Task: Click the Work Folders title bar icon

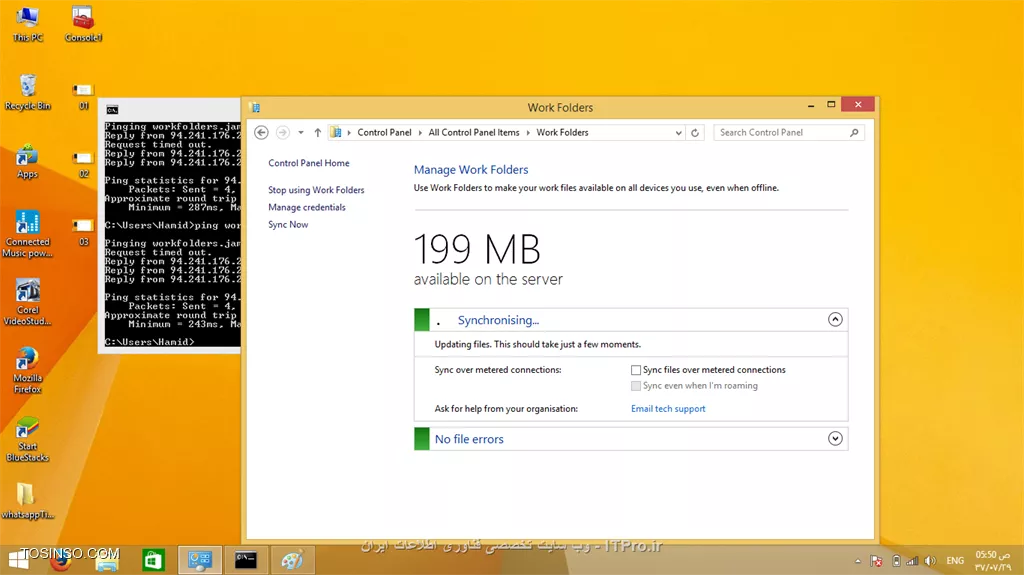Action: 256,108
